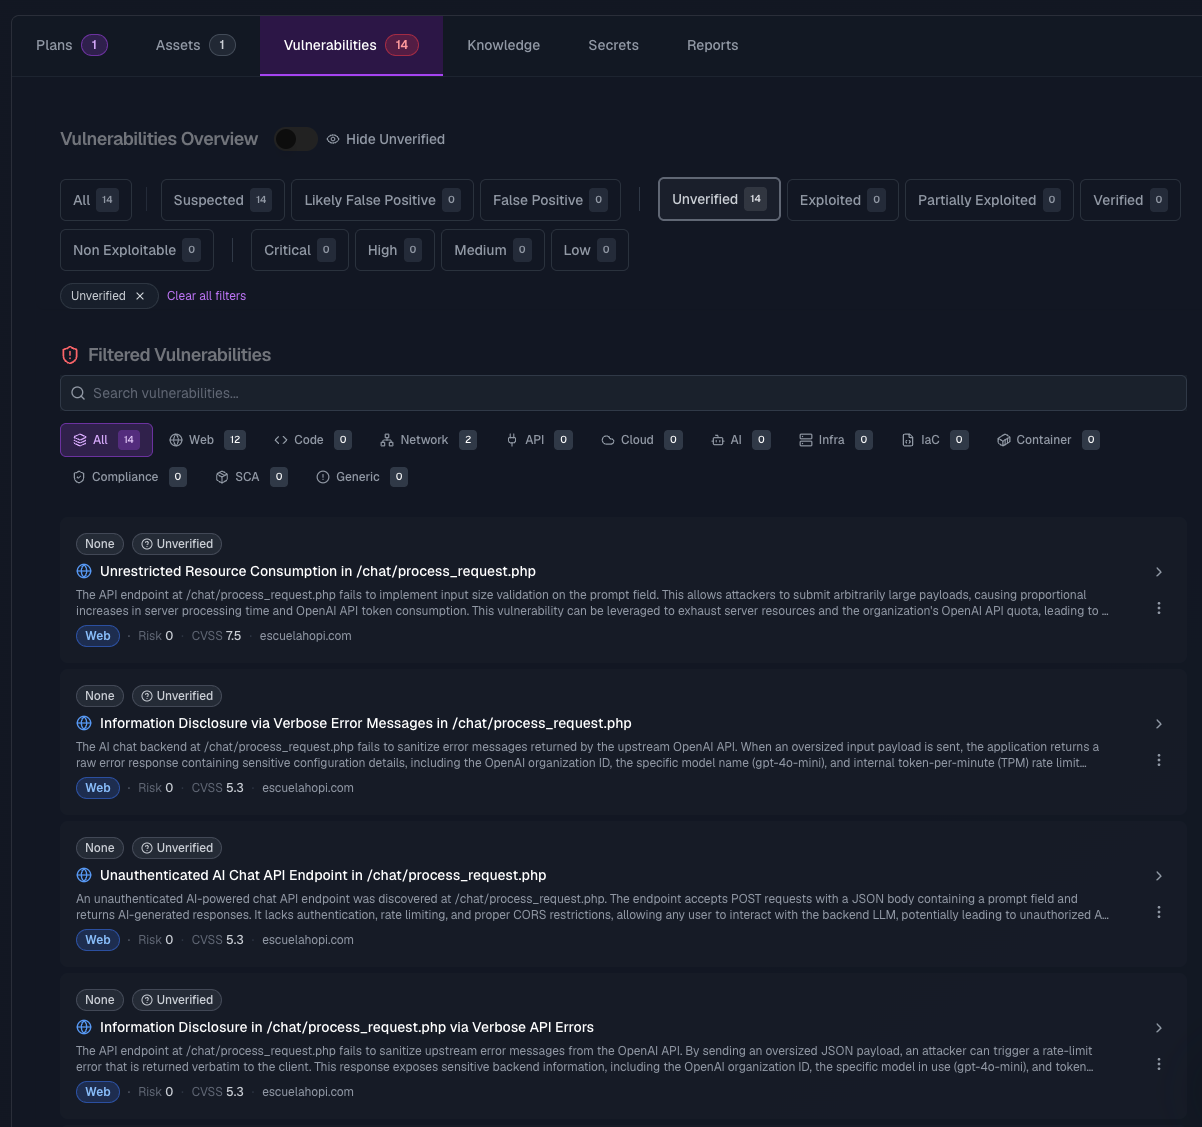This screenshot has height=1127, width=1202.
Task: Filter by API category
Action: [x=539, y=440]
